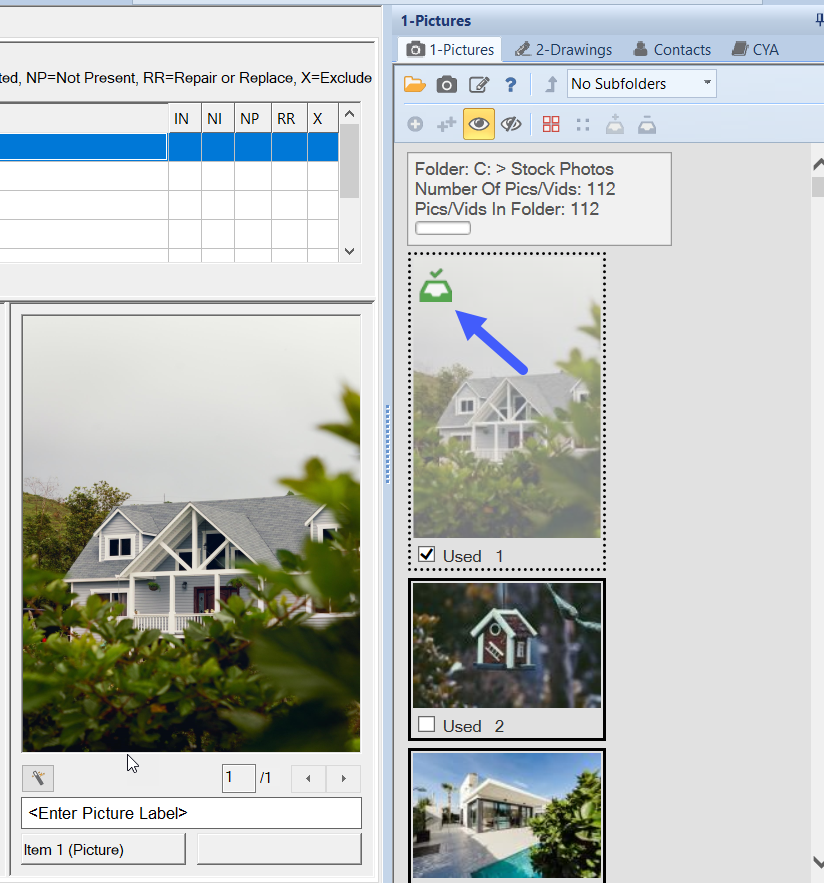Toggle the highlighted eye show-pictures button
The image size is (824, 883).
(x=479, y=124)
